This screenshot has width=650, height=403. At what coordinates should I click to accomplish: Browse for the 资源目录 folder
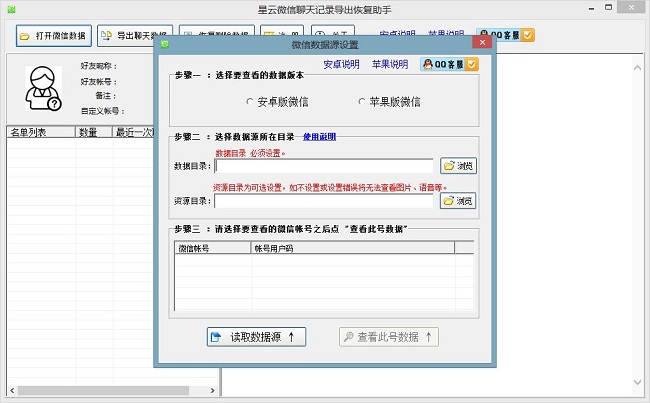pos(458,201)
